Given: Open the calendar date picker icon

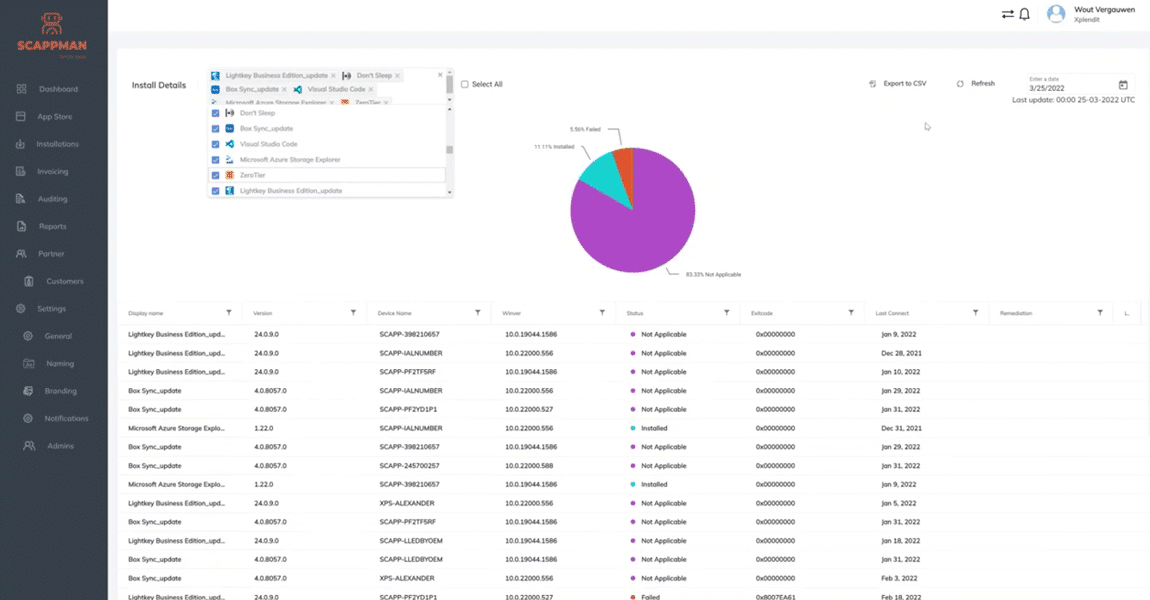Looking at the screenshot, I should click(x=1123, y=85).
